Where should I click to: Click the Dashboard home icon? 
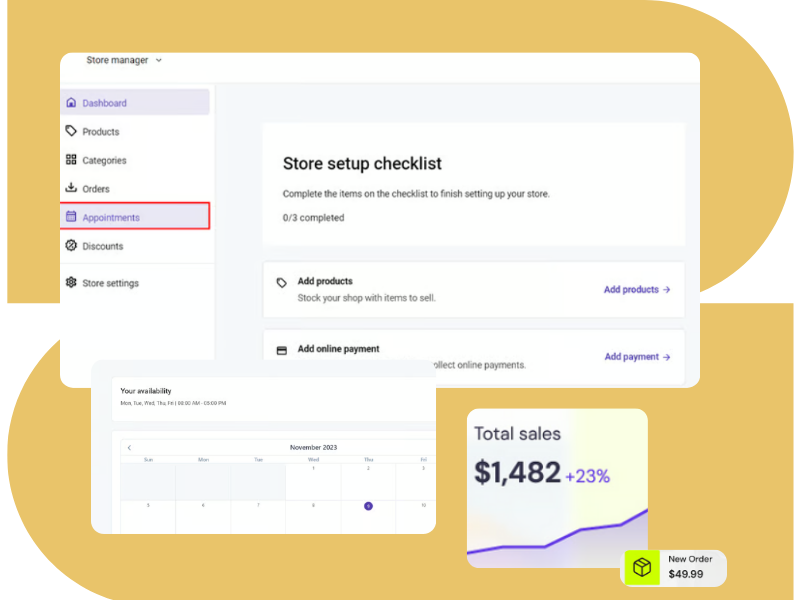(x=71, y=103)
